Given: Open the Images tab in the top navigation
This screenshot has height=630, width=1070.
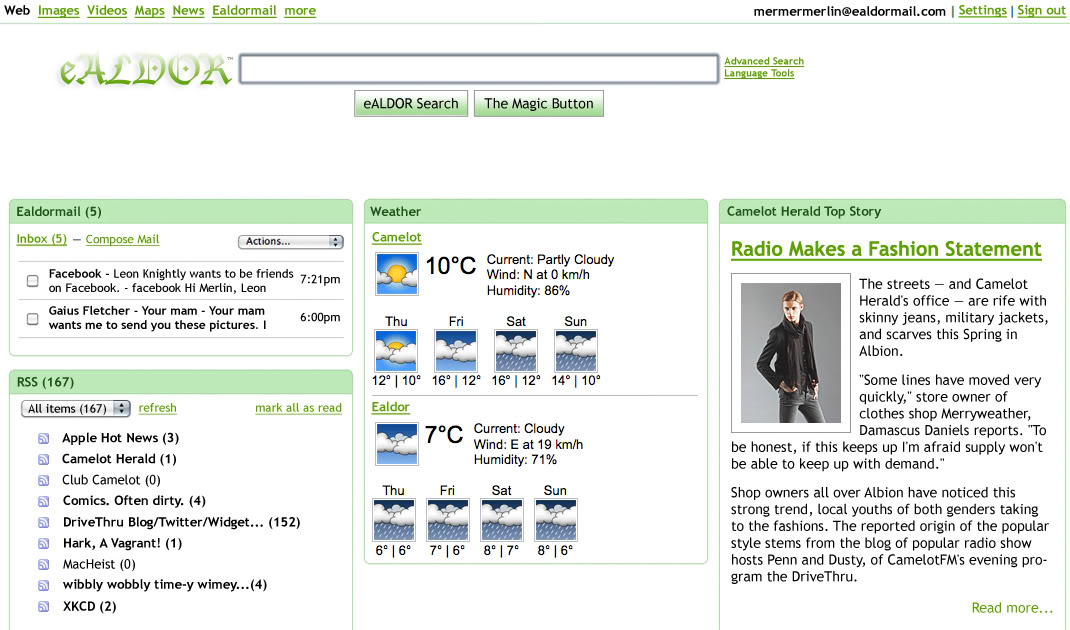Looking at the screenshot, I should [59, 11].
